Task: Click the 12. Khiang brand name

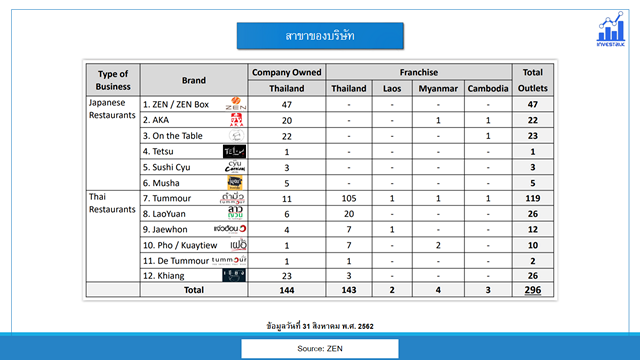Action: pyautogui.click(x=164, y=276)
